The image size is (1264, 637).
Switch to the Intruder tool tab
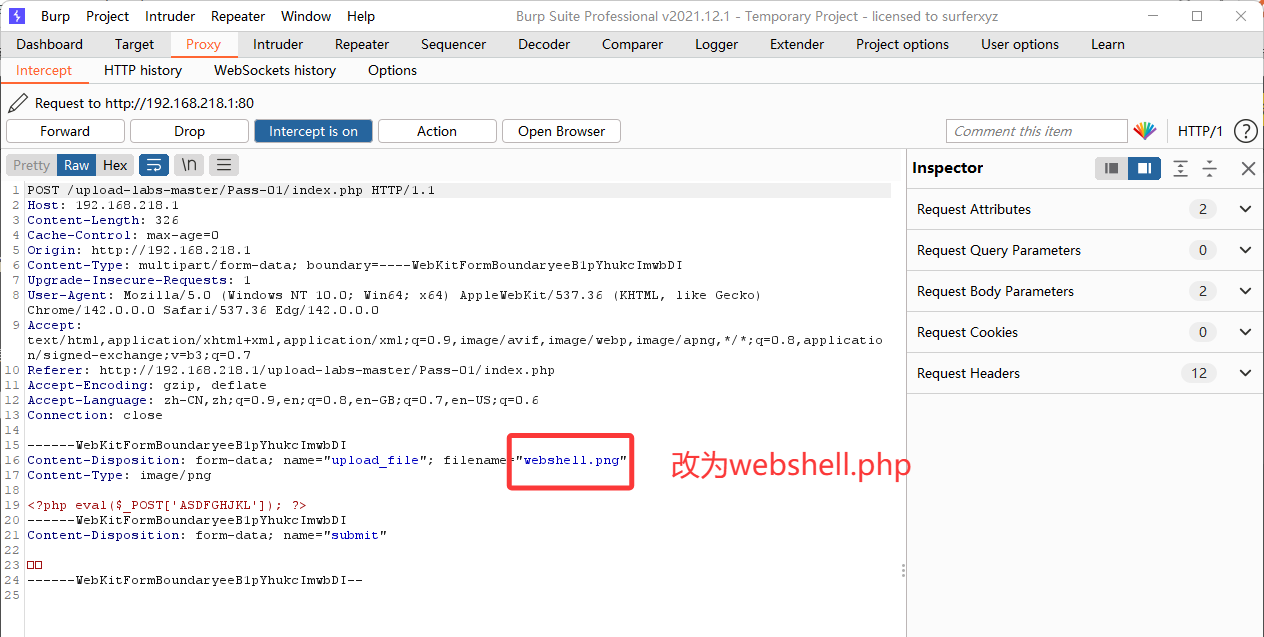(278, 44)
